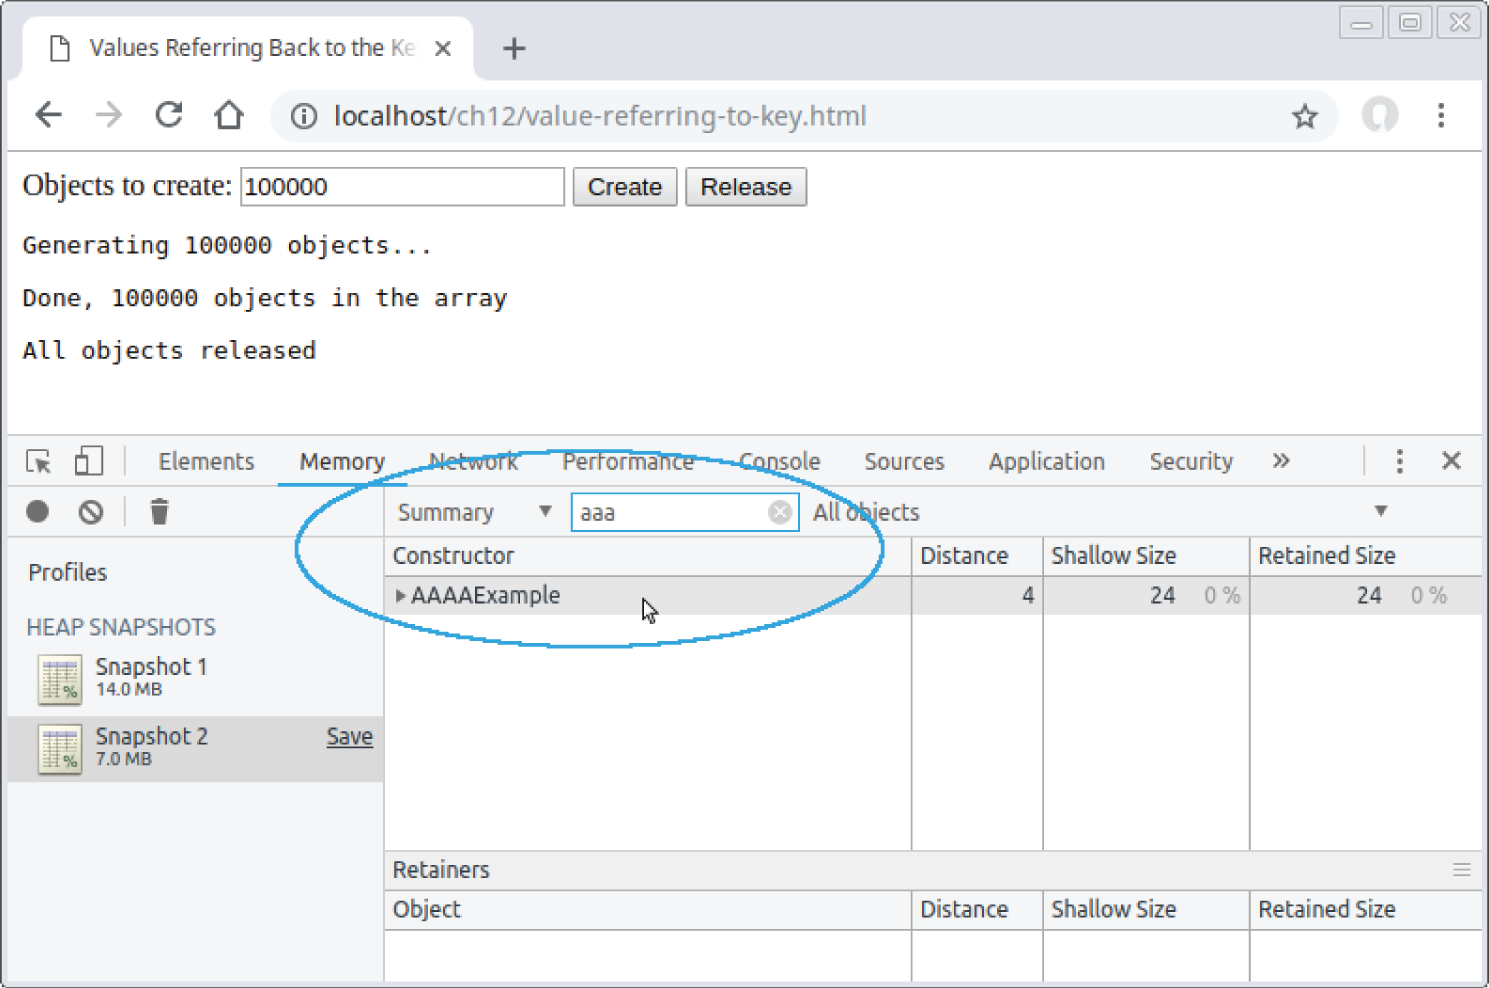Clear all profiles with the block icon
The height and width of the screenshot is (988, 1489).
coord(91,511)
